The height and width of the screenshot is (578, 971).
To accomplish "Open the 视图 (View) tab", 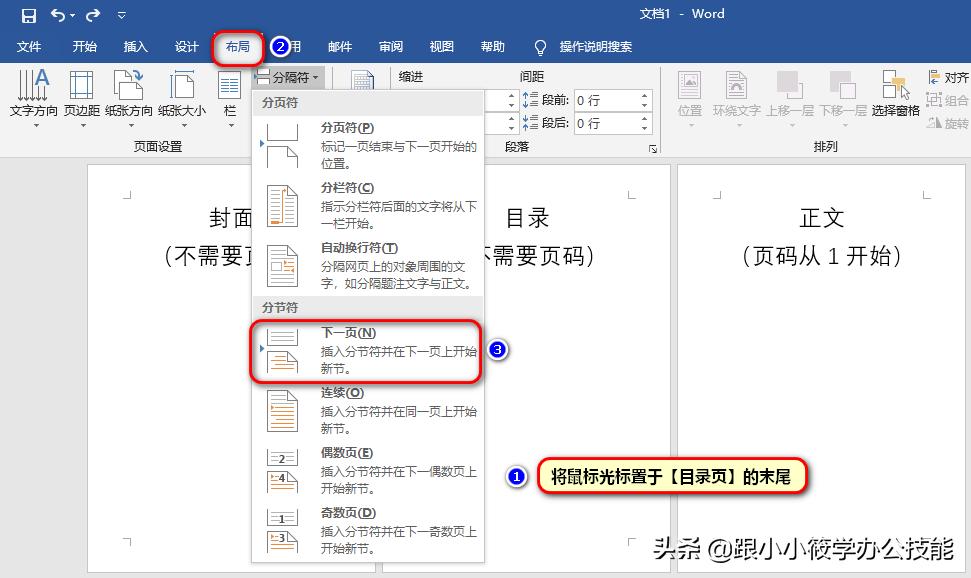I will coord(440,46).
